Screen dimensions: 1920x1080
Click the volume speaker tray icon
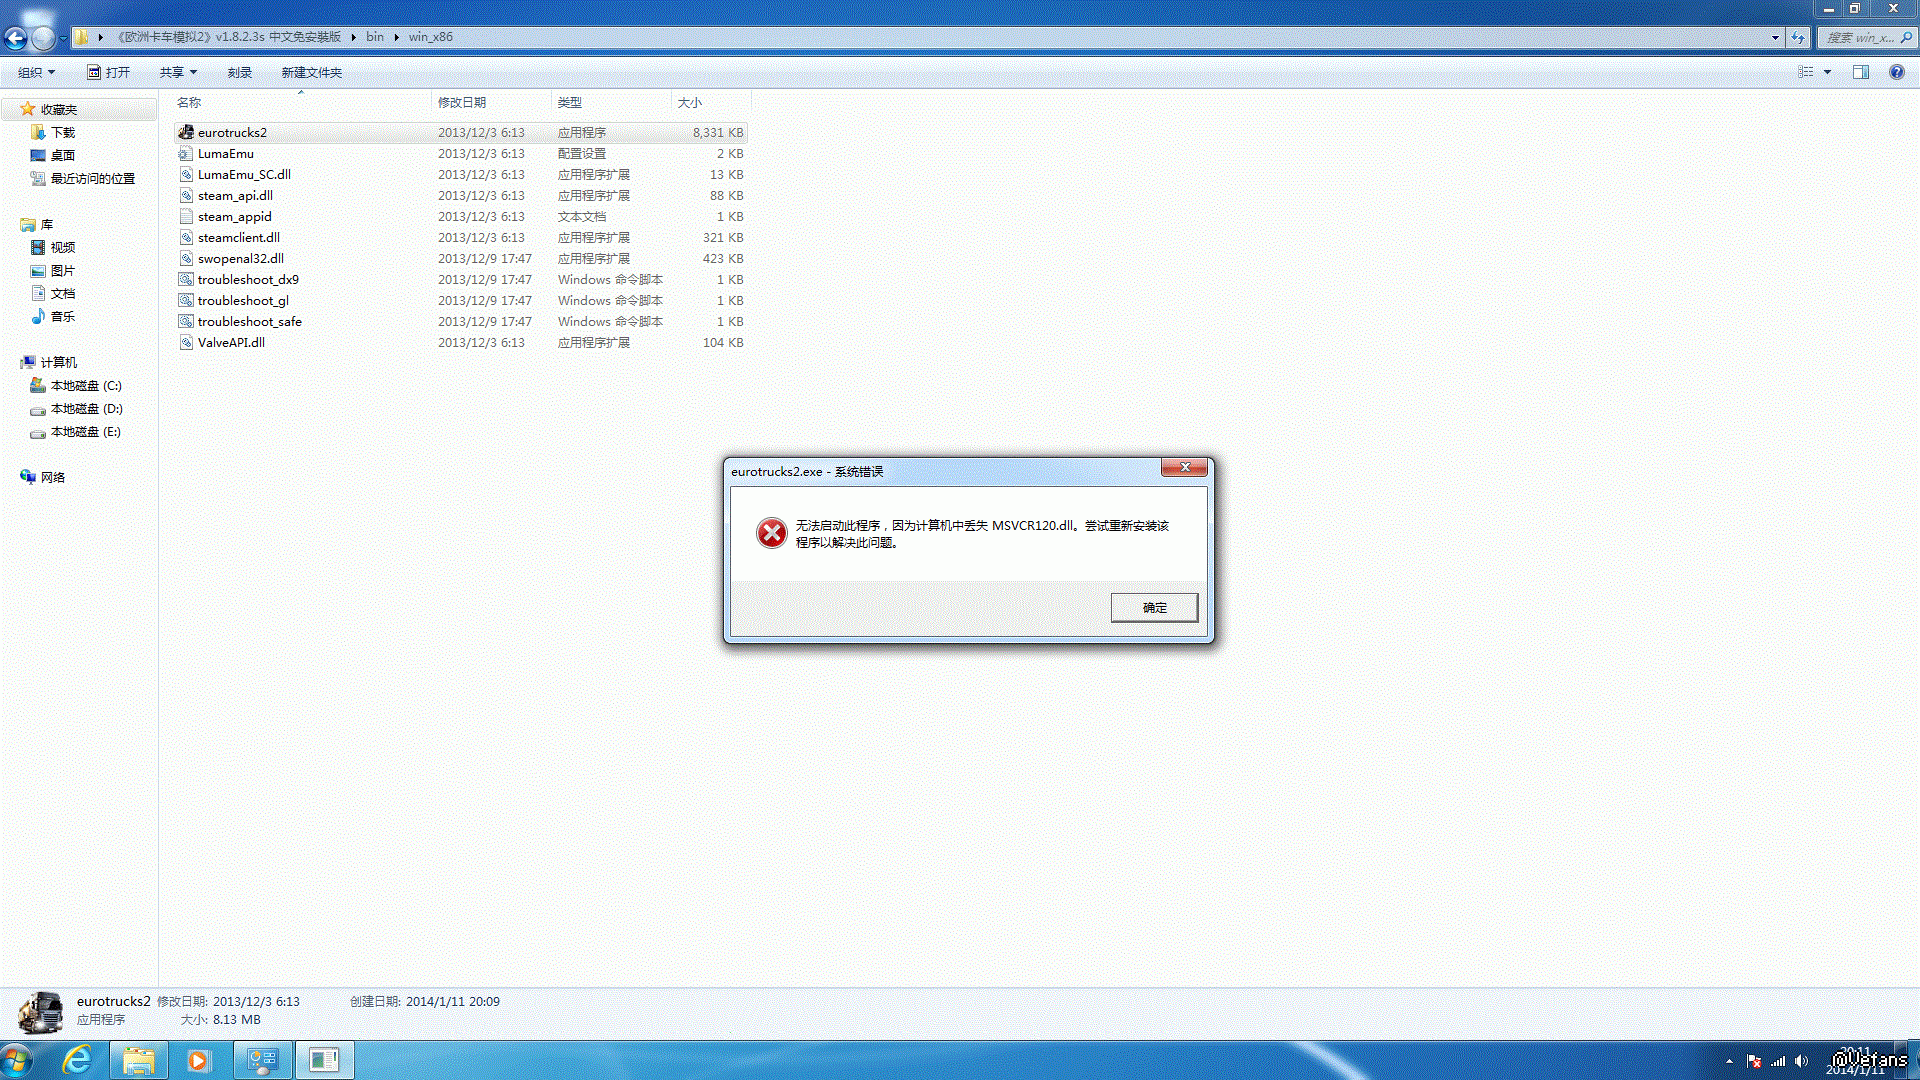(1801, 1061)
